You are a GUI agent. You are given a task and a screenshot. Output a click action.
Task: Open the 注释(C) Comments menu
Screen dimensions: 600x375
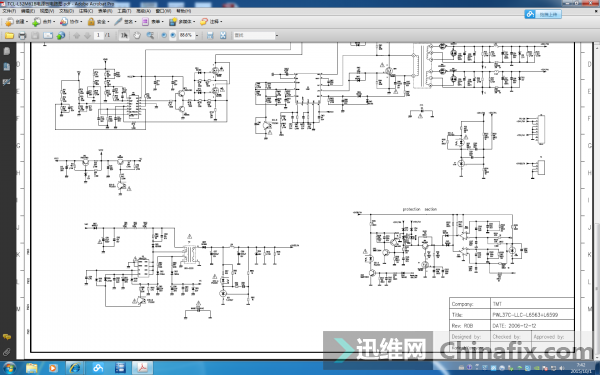[x=85, y=11]
